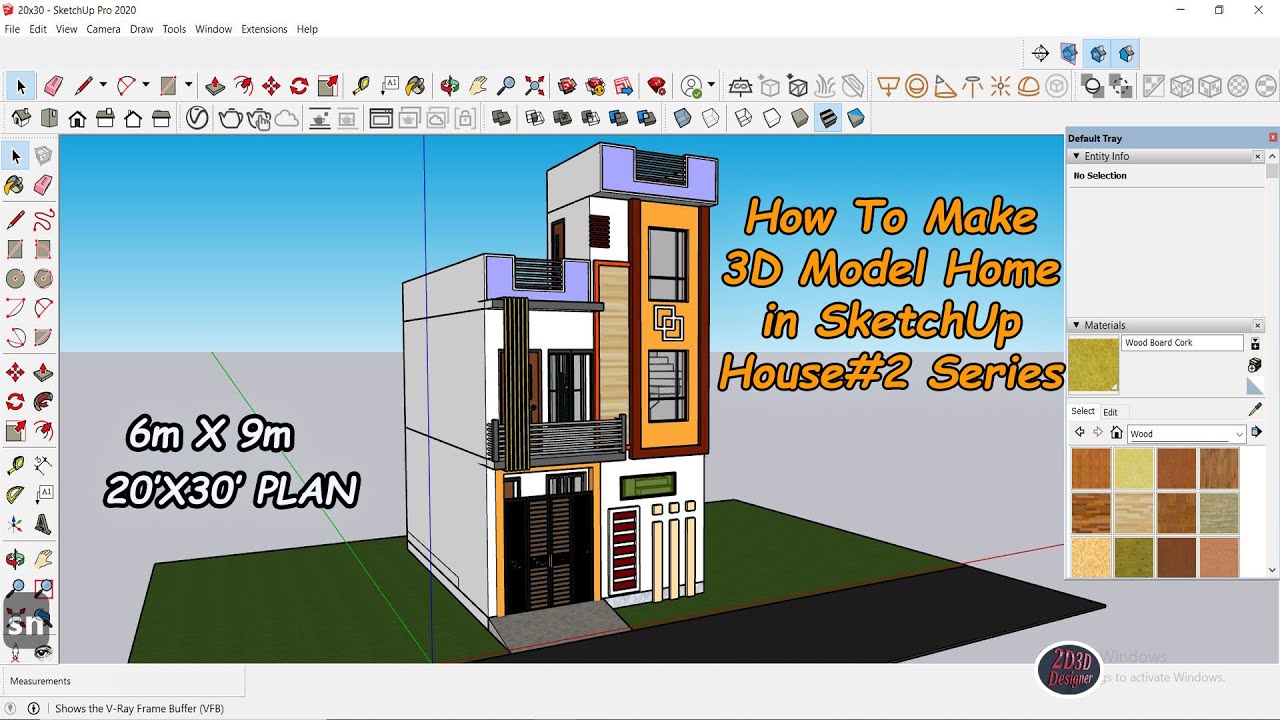The image size is (1280, 720).
Task: Open Rectangle shape dropdown arrow
Action: click(188, 86)
